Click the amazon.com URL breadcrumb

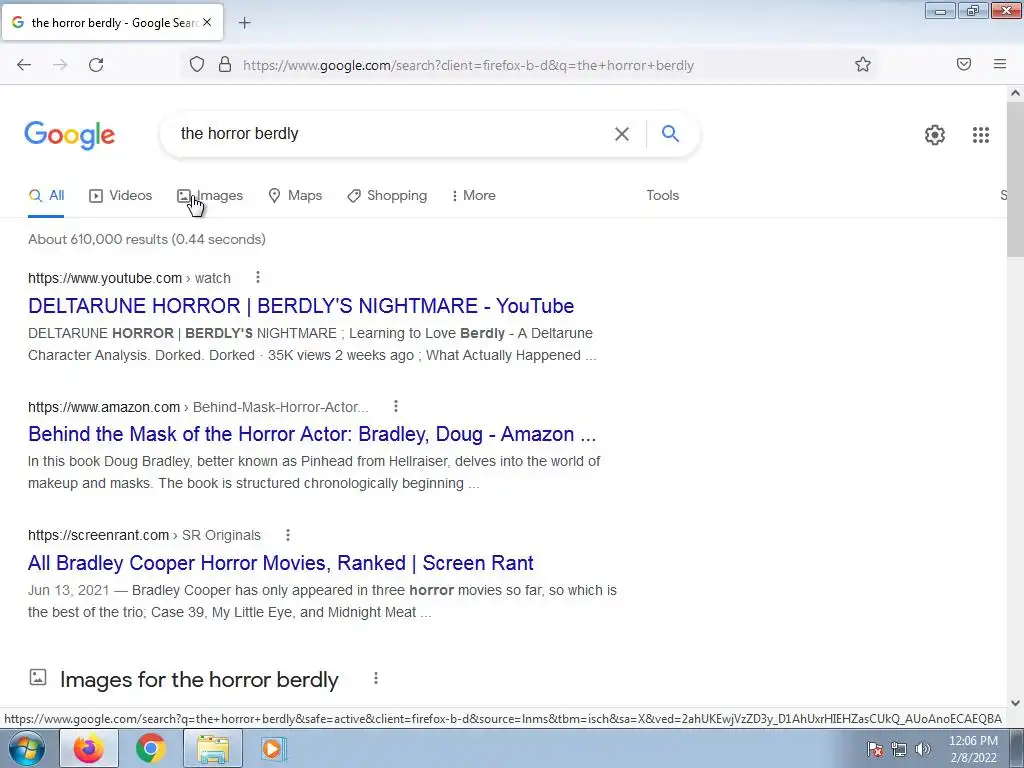pos(198,407)
